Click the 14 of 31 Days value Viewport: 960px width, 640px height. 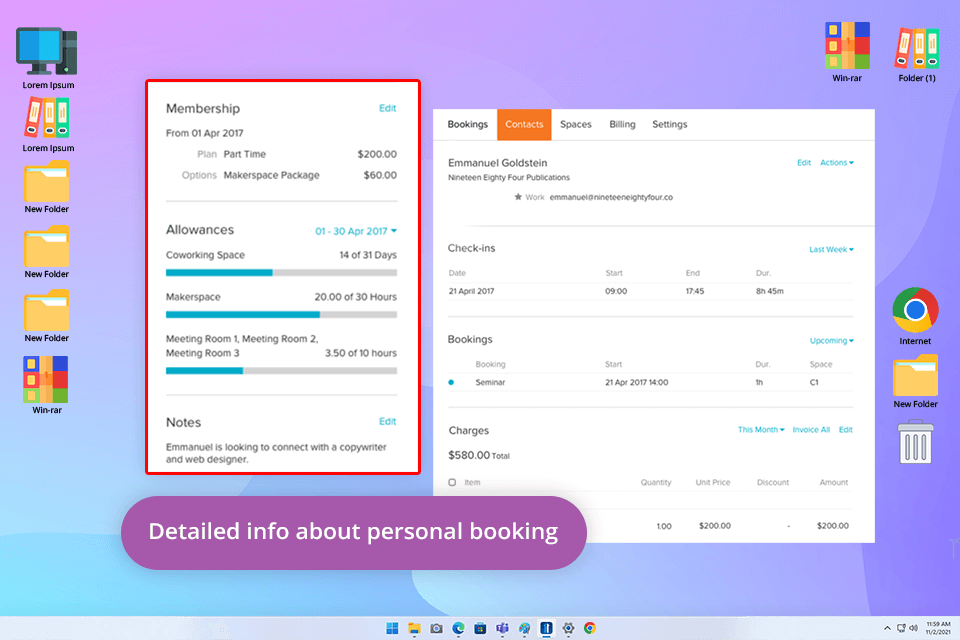(x=368, y=255)
